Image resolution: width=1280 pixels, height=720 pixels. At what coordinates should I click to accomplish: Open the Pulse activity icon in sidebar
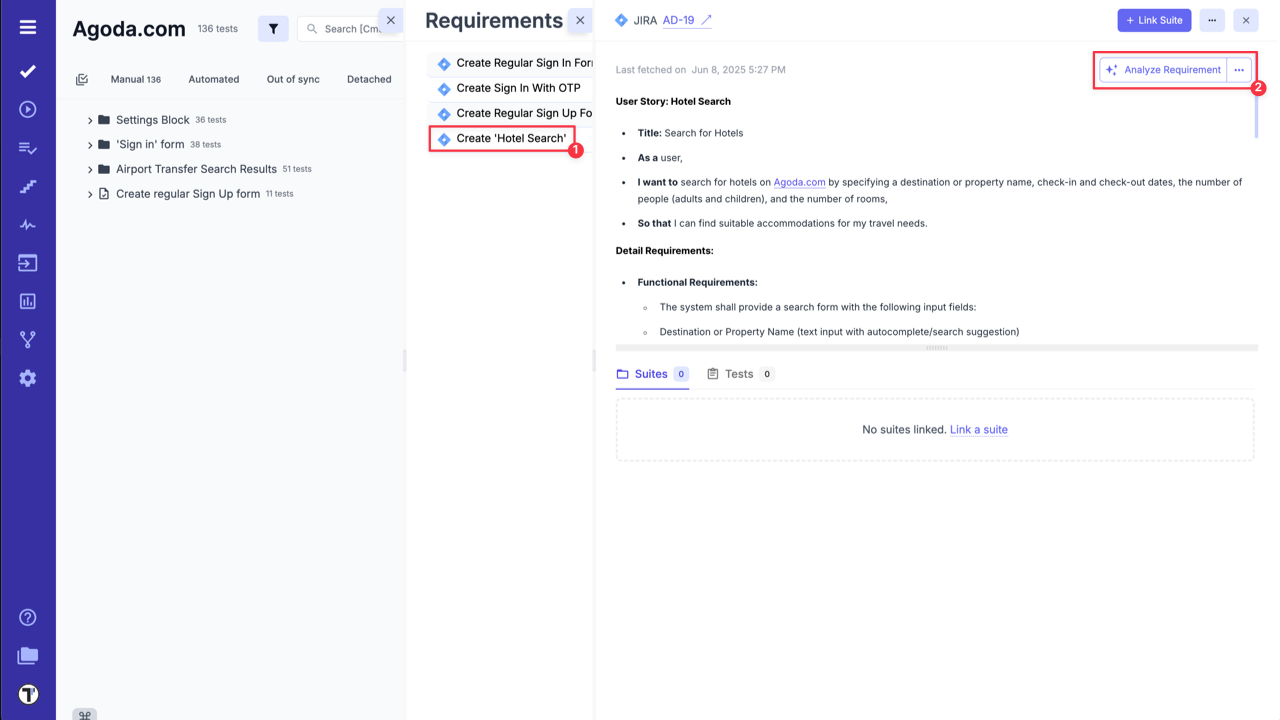[27, 224]
